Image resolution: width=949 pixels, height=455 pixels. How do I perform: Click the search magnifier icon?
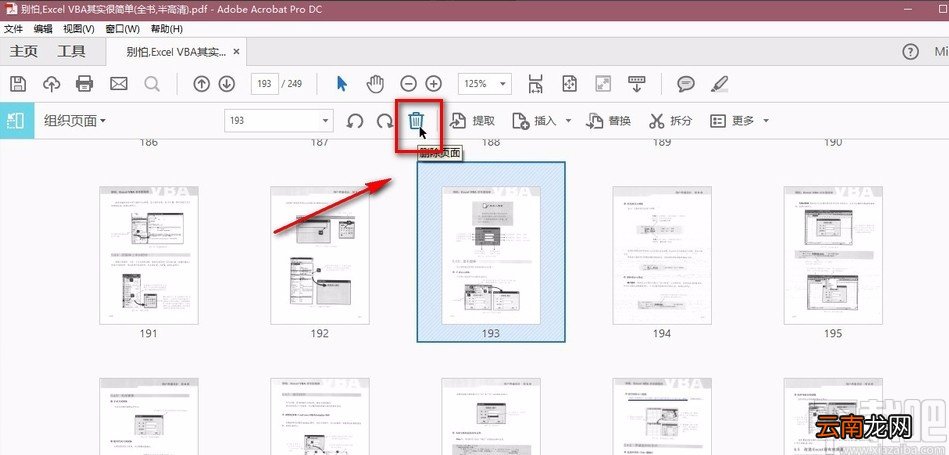coord(152,83)
